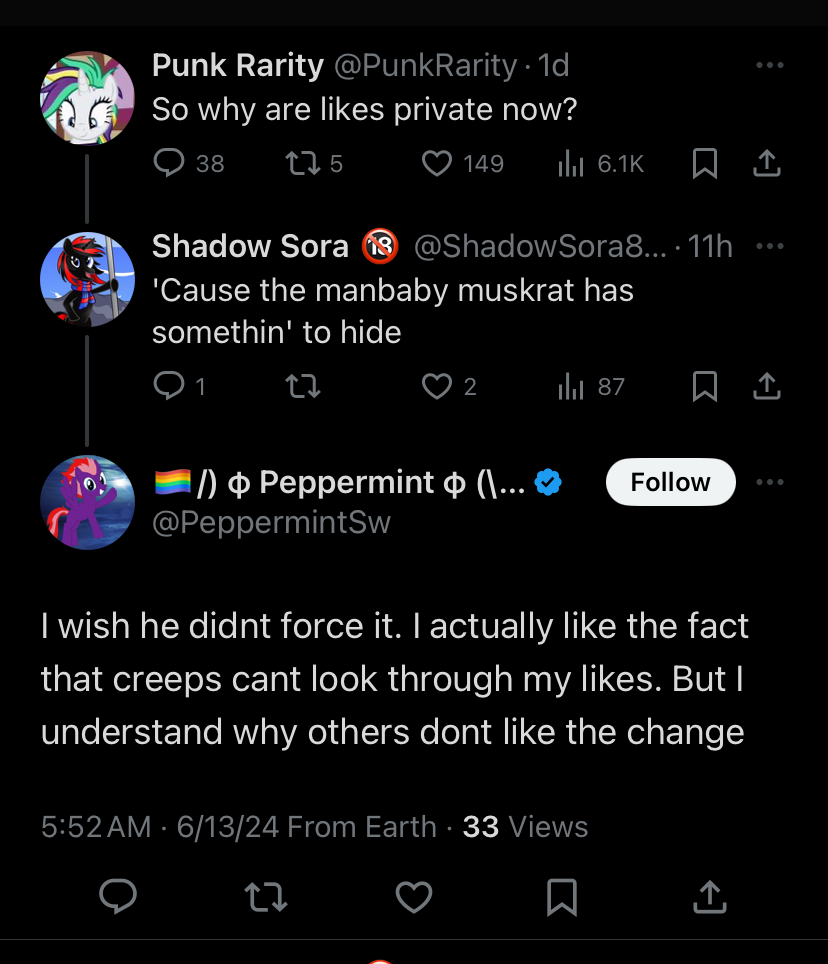Screen dimensions: 828x964
Task: Like Peppermint's main tweet
Action: click(x=413, y=896)
